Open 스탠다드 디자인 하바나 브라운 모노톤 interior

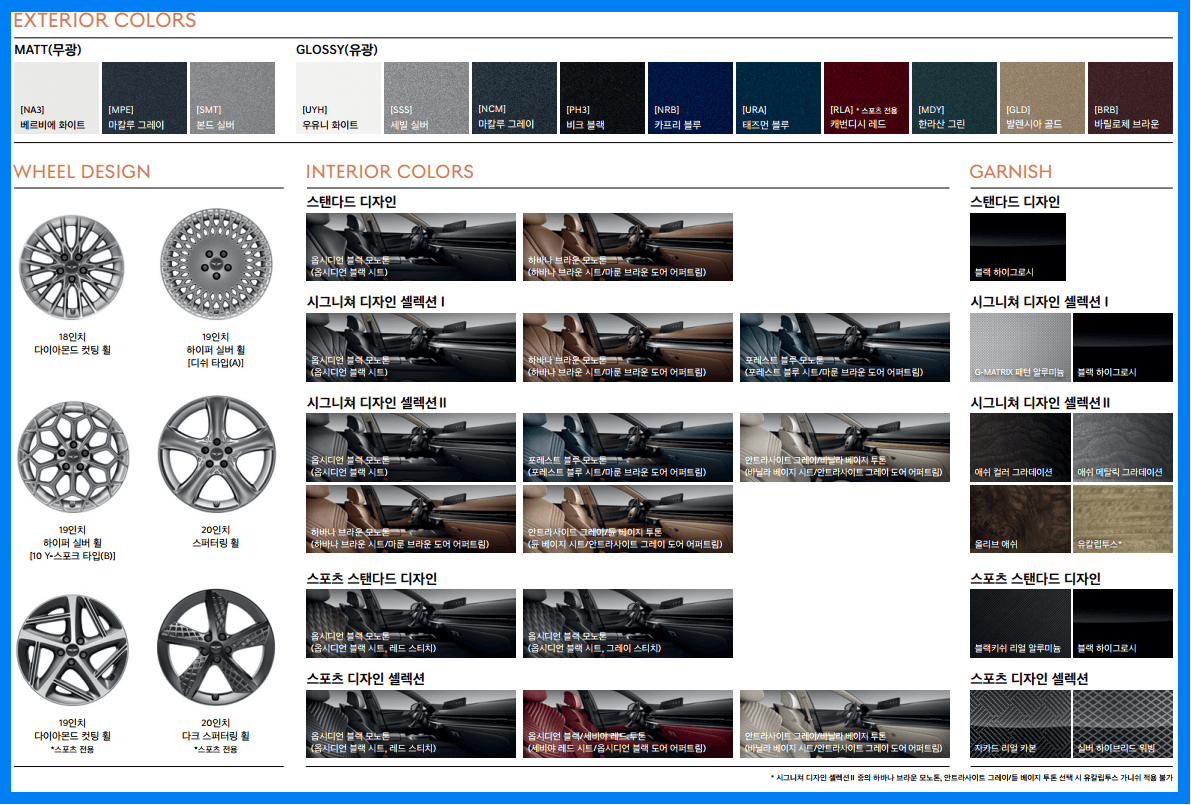click(x=628, y=247)
